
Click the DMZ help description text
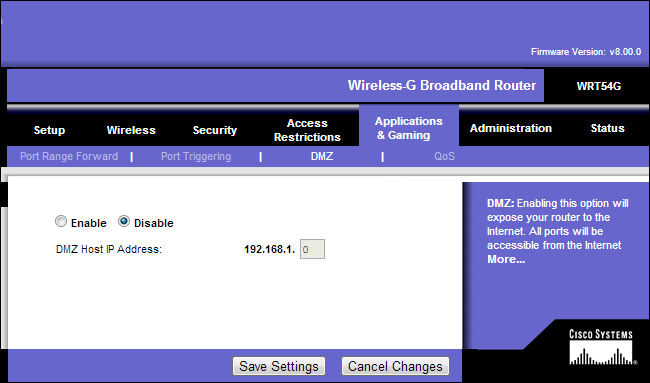[558, 224]
